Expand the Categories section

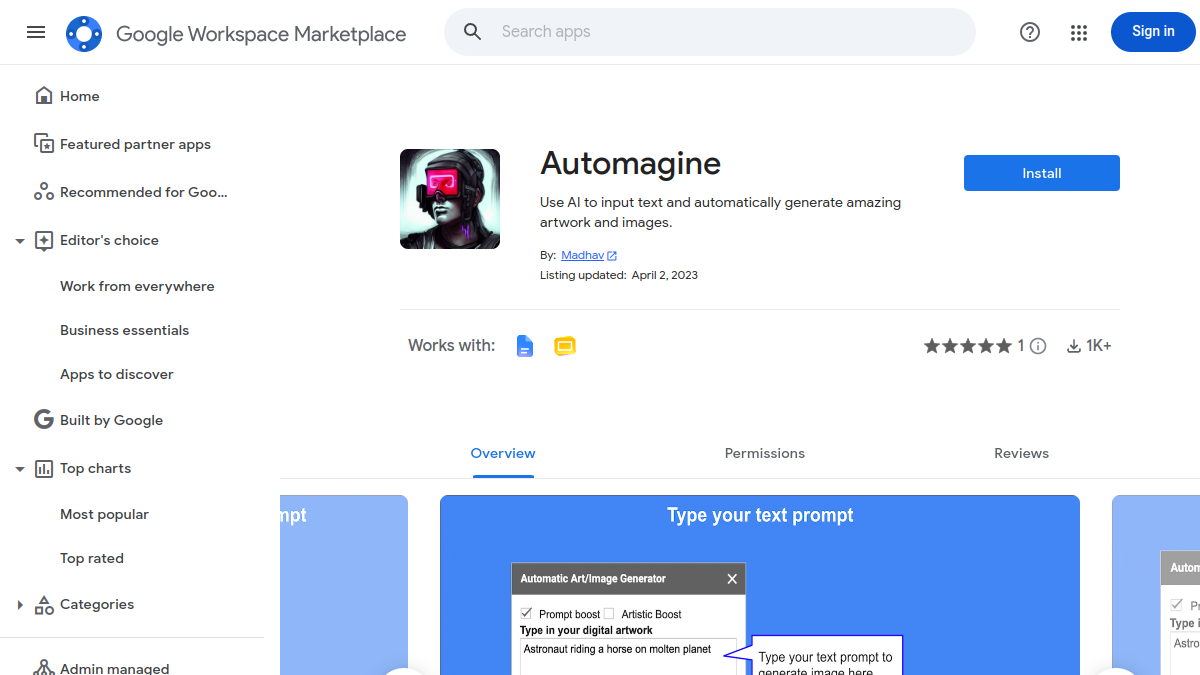point(19,605)
